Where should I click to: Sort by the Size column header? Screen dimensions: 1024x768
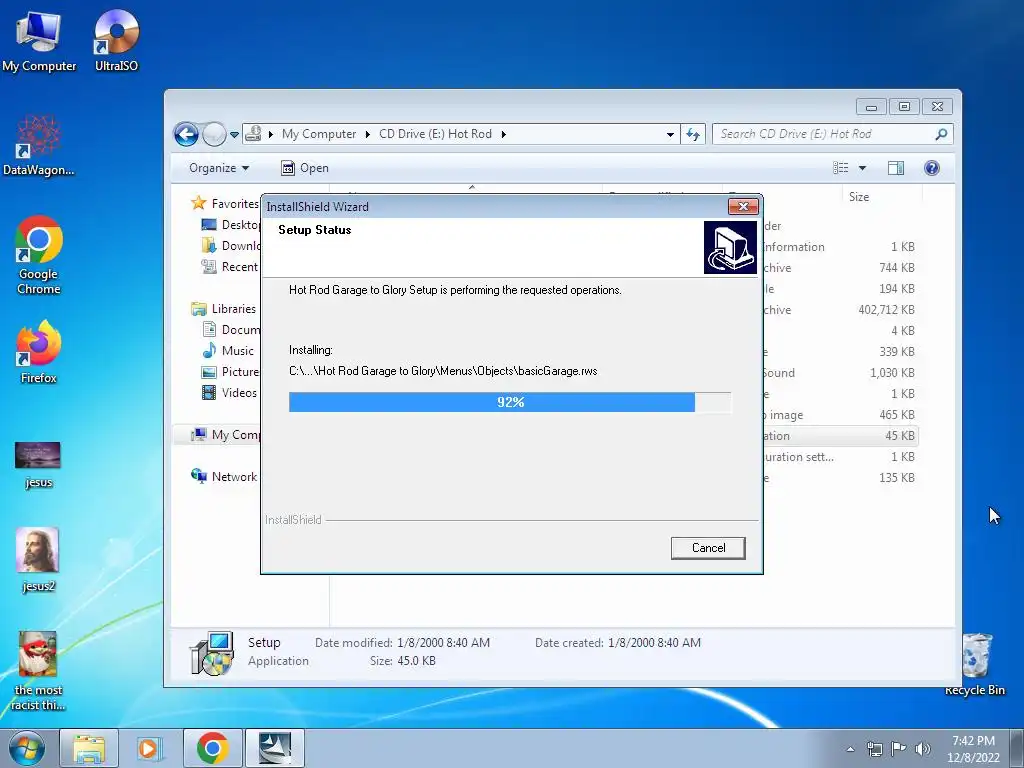[858, 197]
